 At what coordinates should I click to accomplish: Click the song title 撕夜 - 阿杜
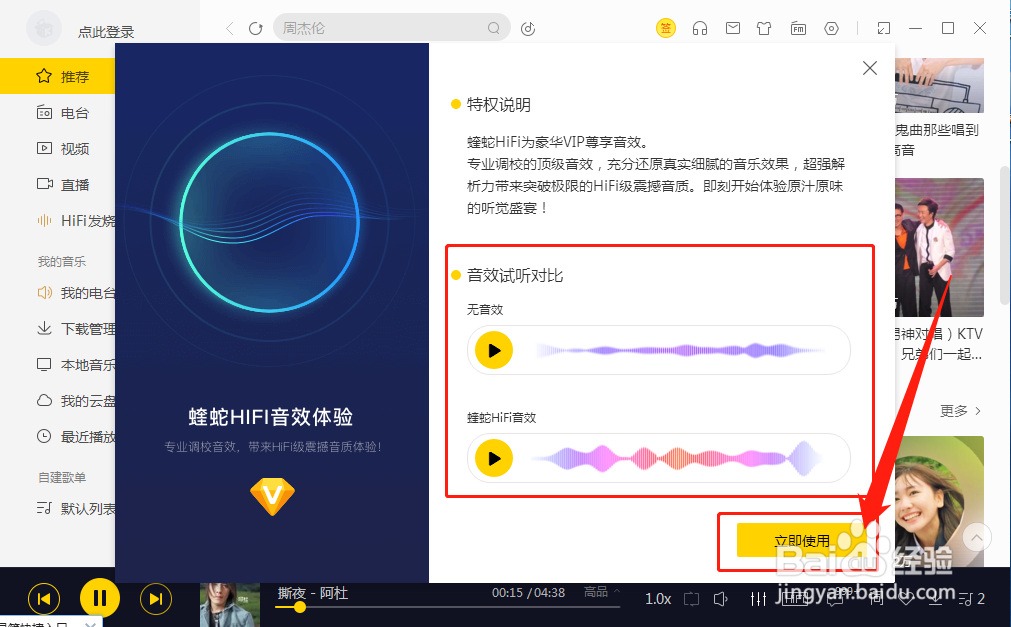(x=313, y=593)
